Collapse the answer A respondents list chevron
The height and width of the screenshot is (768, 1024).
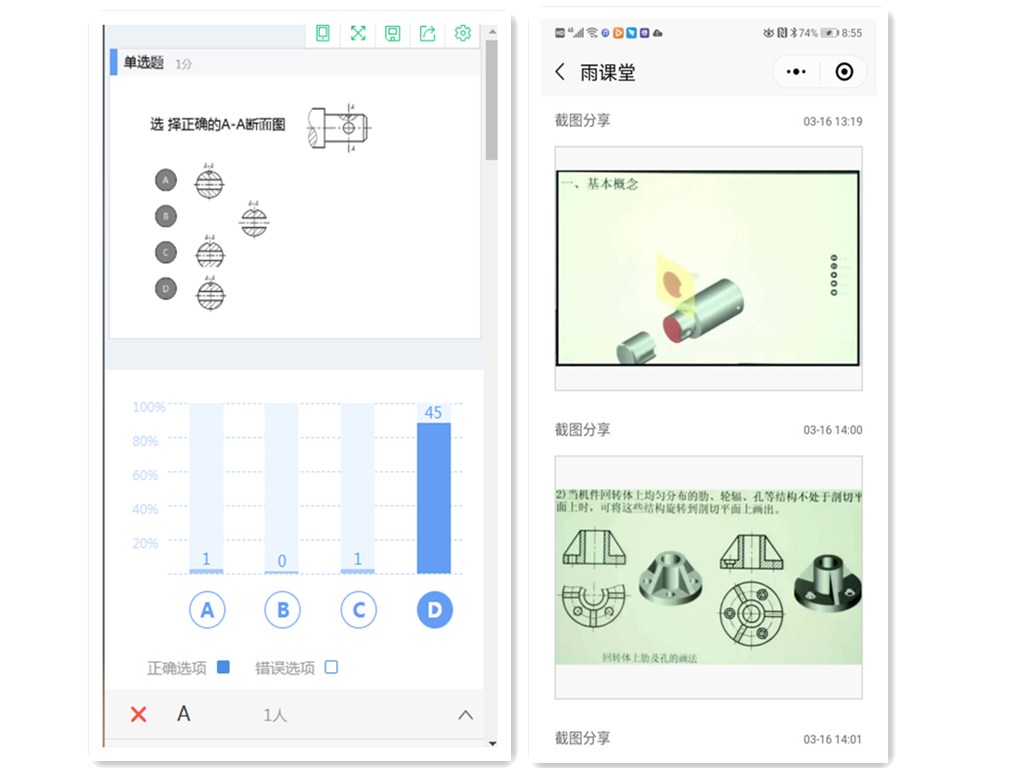coord(465,715)
